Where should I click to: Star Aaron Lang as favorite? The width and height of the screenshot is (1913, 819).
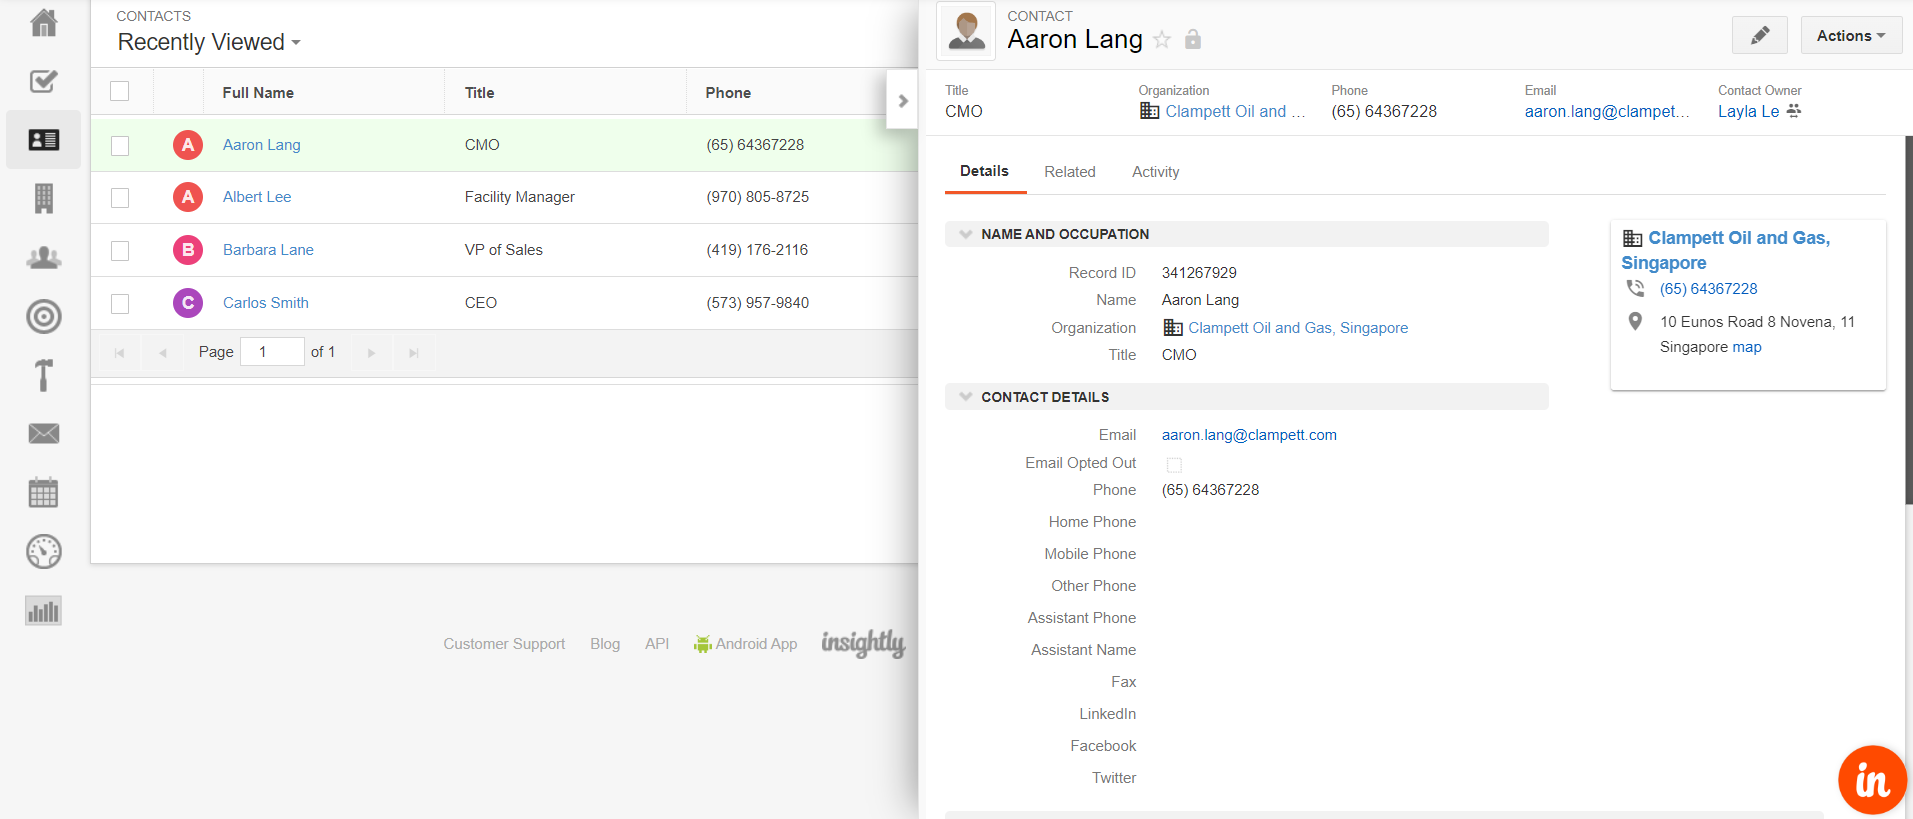[x=1162, y=40]
